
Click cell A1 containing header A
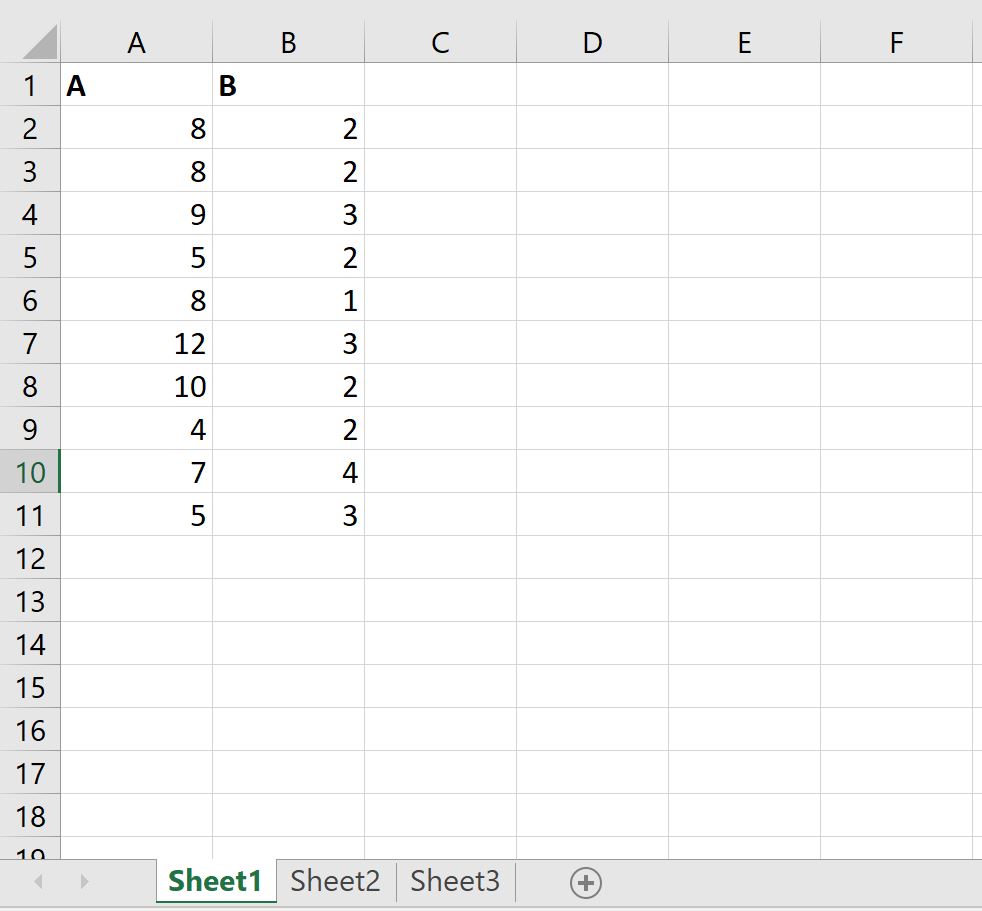pos(136,85)
